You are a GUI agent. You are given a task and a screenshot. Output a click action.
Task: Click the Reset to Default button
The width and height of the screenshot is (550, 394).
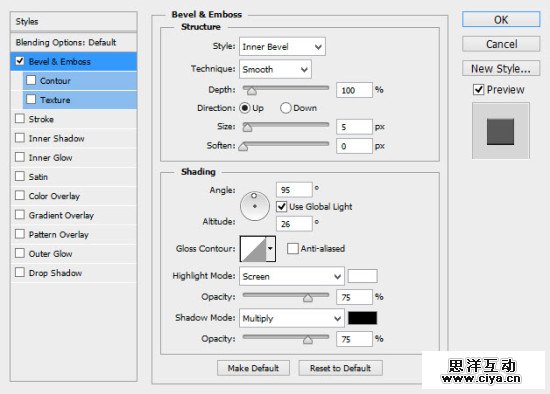click(x=340, y=368)
